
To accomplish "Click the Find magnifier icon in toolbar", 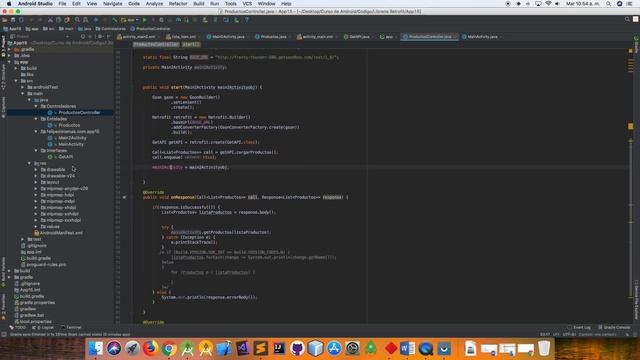I will [x=77, y=20].
